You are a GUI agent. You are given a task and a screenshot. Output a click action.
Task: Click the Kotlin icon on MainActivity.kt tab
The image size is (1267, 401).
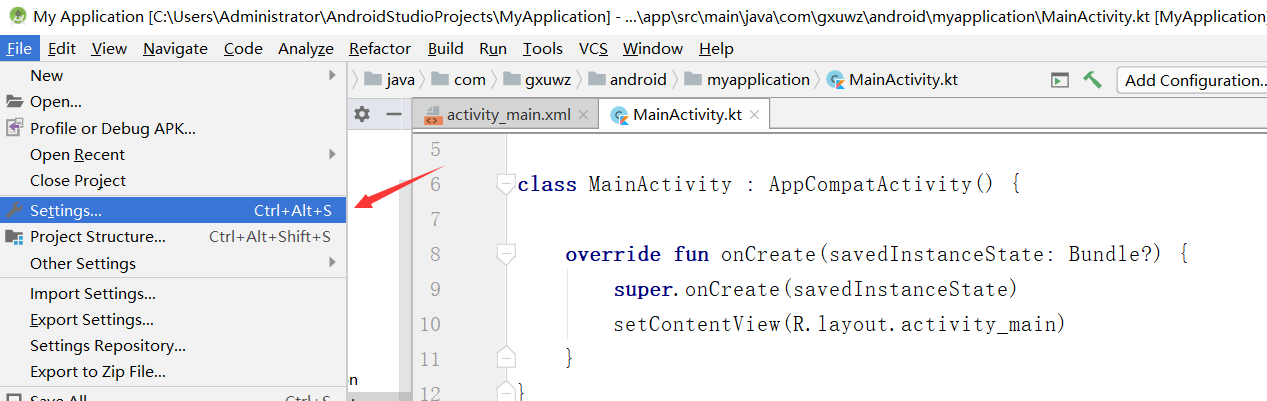pos(619,115)
